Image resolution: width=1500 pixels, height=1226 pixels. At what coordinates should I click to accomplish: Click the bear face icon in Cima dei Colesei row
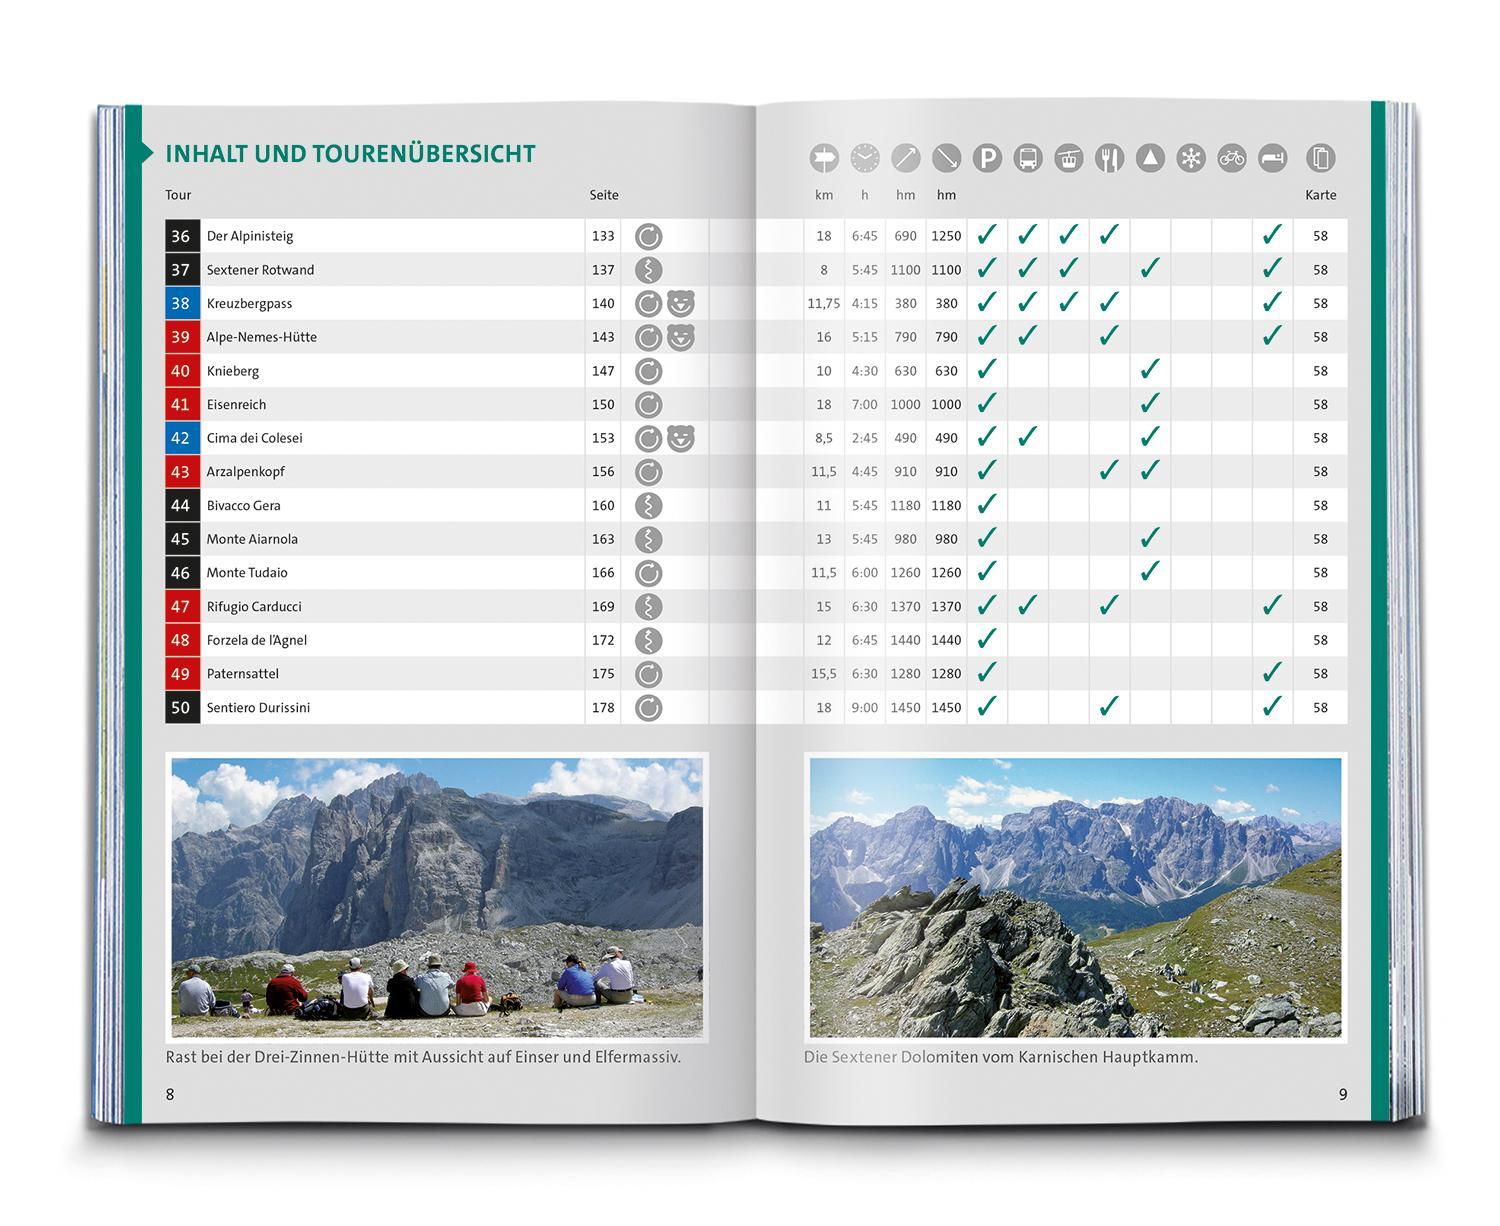[x=681, y=439]
